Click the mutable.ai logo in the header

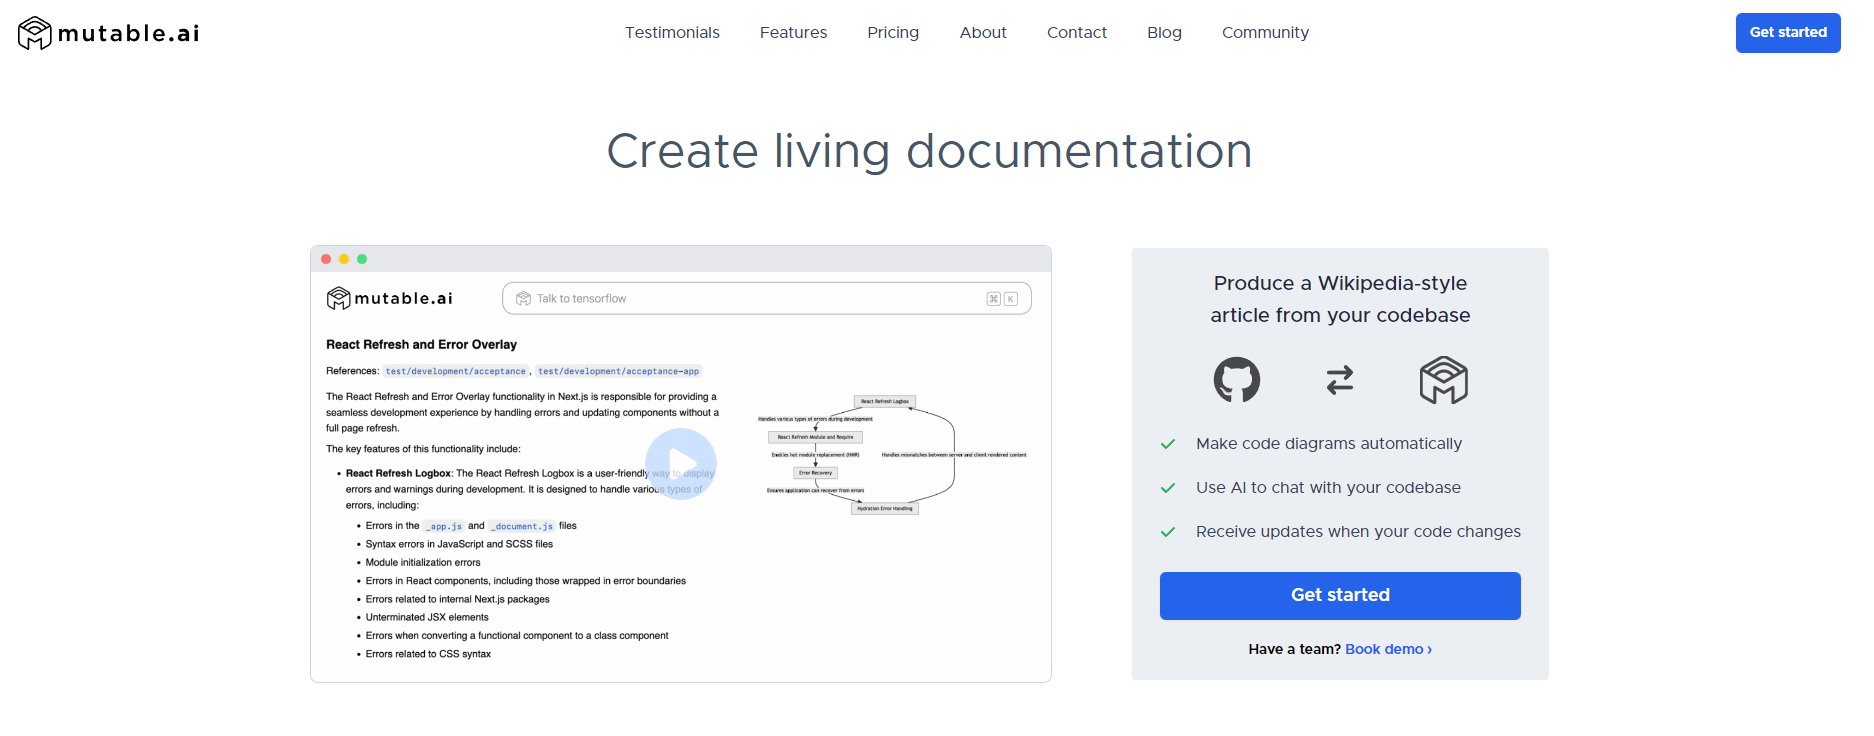pyautogui.click(x=109, y=33)
